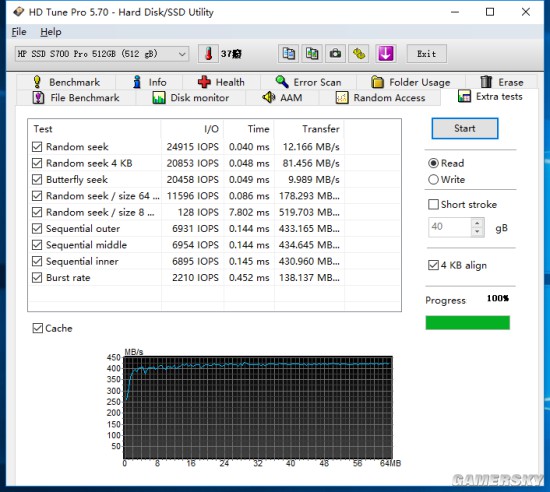550x492 pixels.
Task: Select the Write radio button
Action: (x=433, y=180)
